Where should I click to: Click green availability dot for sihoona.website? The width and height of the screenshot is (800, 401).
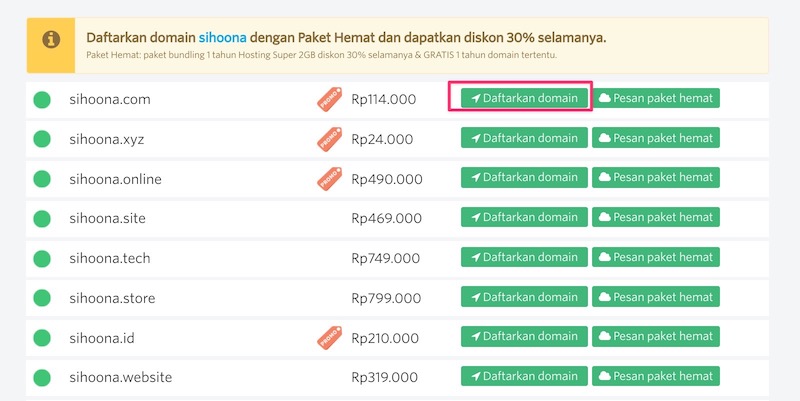click(42, 378)
